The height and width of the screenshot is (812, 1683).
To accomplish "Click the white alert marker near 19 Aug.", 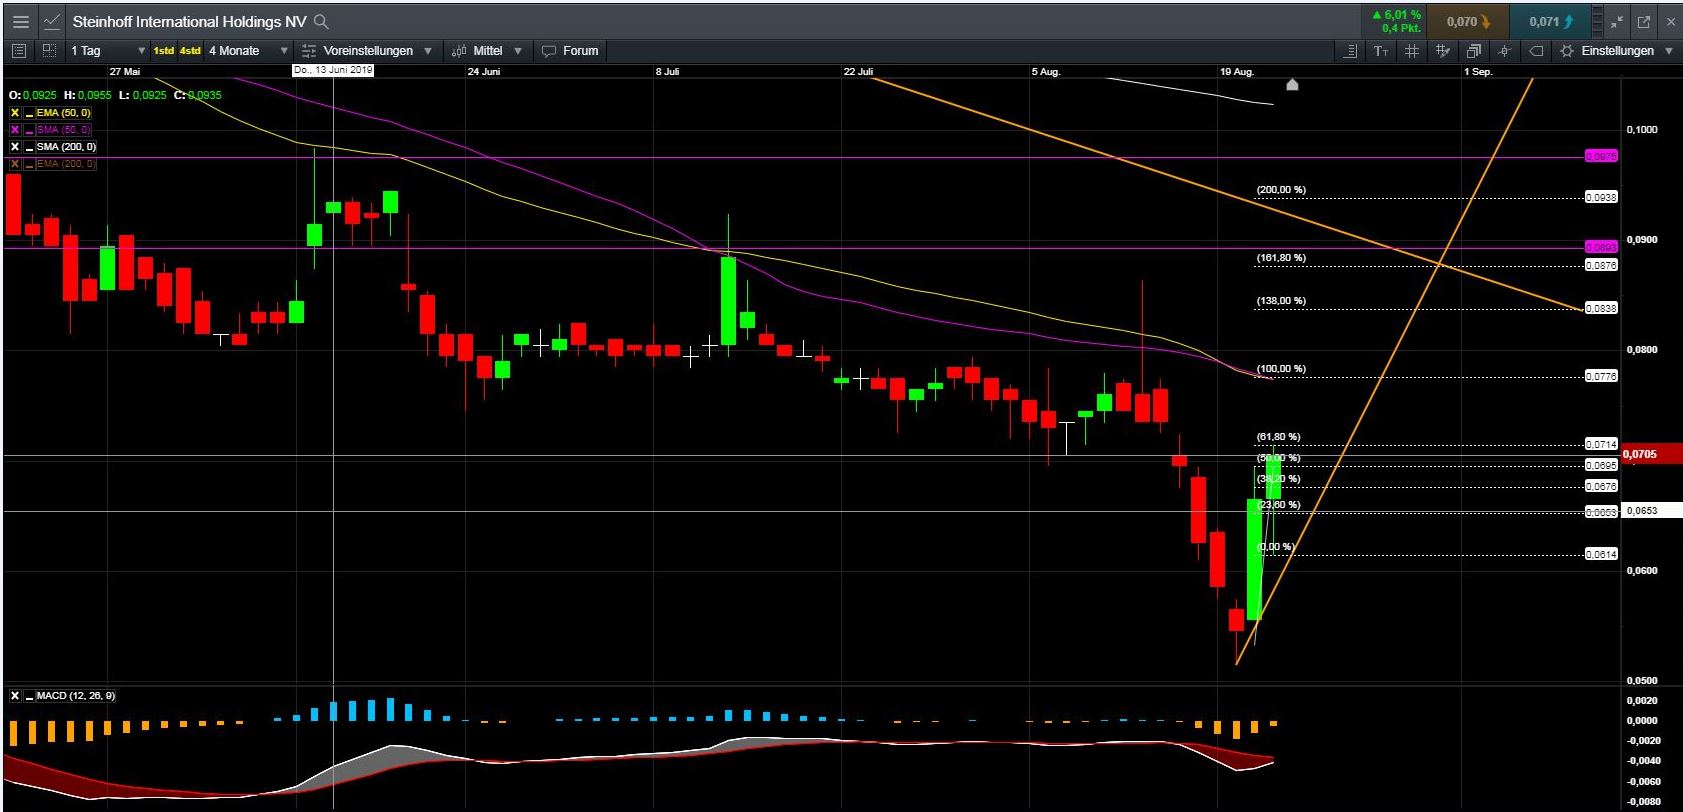I will tap(1292, 85).
